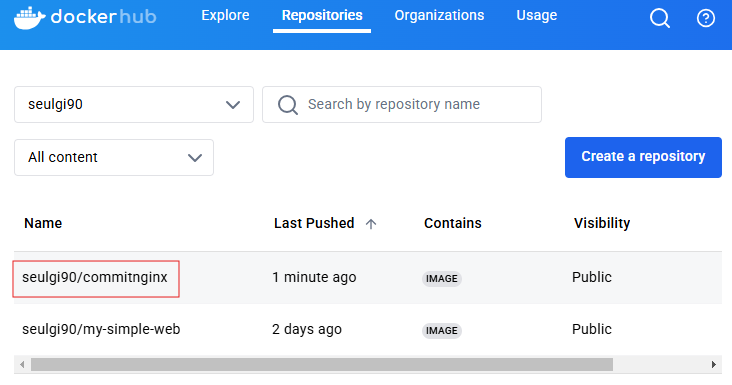Screen dimensions: 732x385
Task: Click the chevron on namespace selector
Action: coord(233,105)
